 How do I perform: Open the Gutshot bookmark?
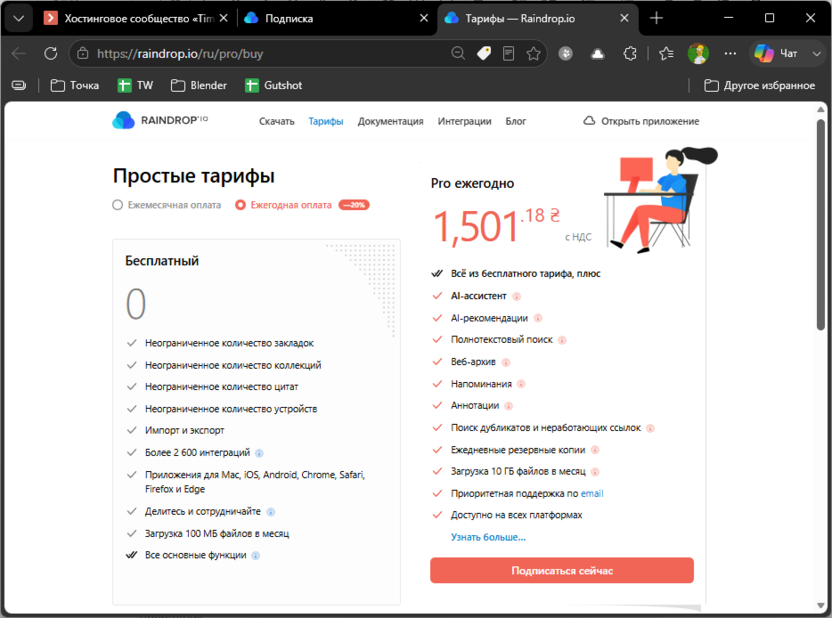pyautogui.click(x=273, y=85)
